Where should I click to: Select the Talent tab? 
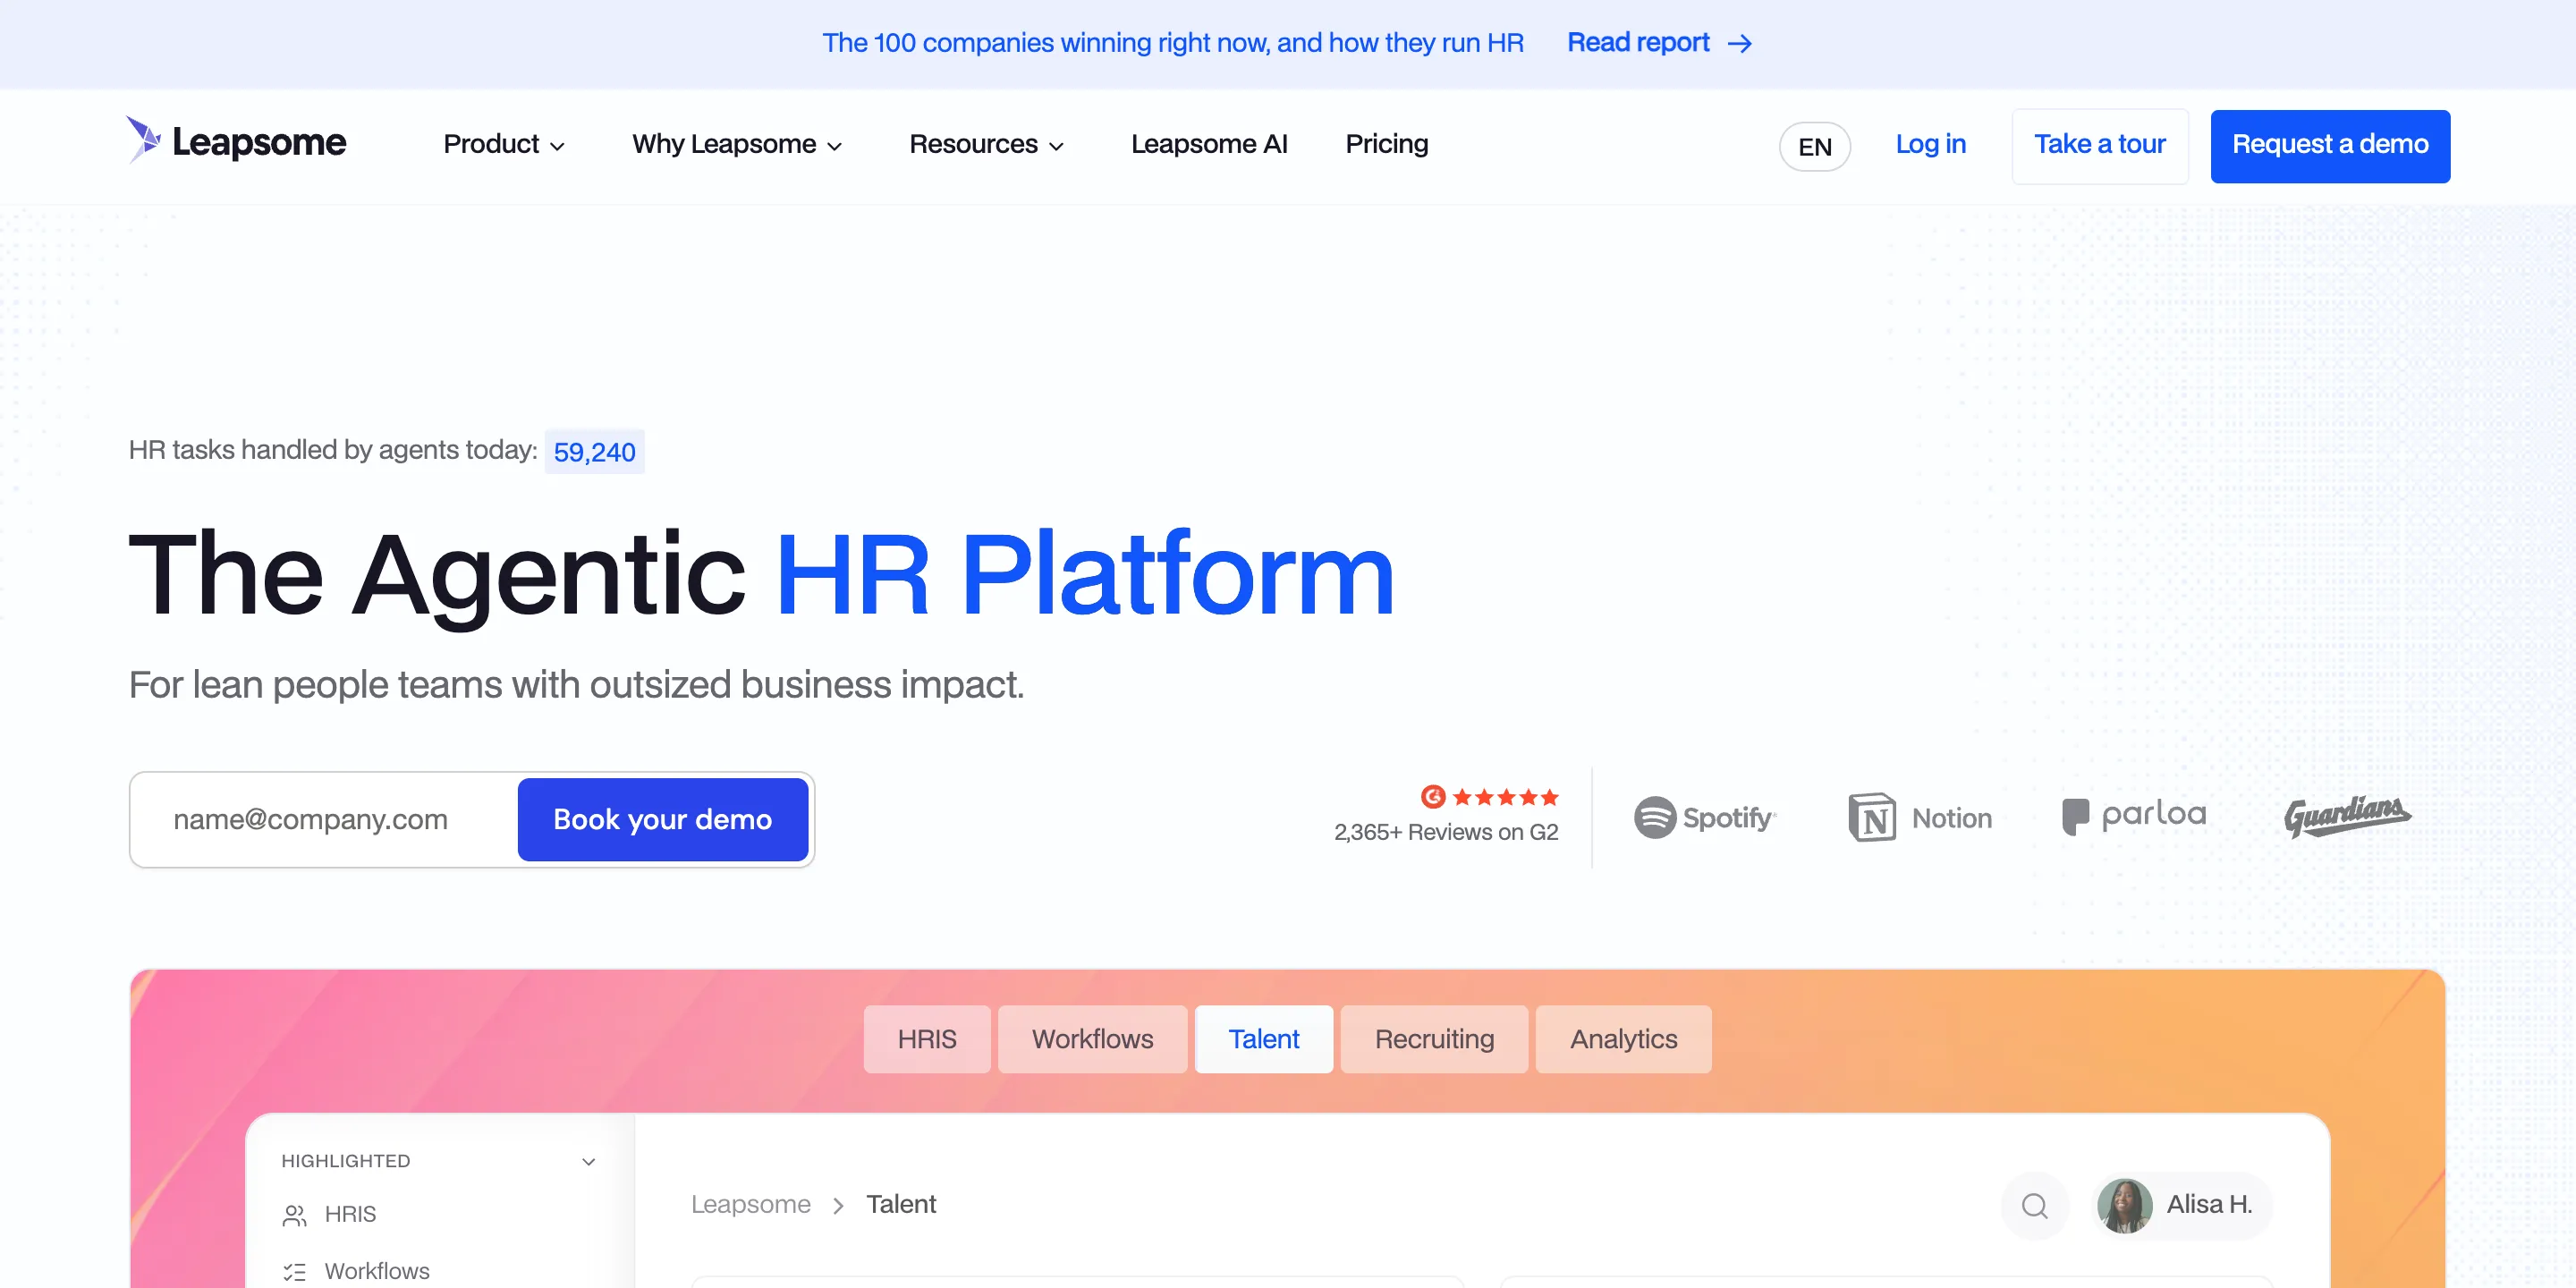tap(1263, 1039)
